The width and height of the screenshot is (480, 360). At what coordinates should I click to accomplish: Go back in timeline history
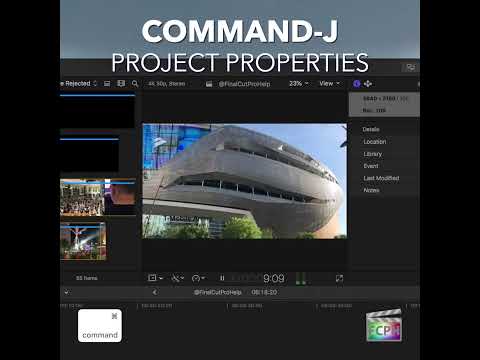coord(155,292)
